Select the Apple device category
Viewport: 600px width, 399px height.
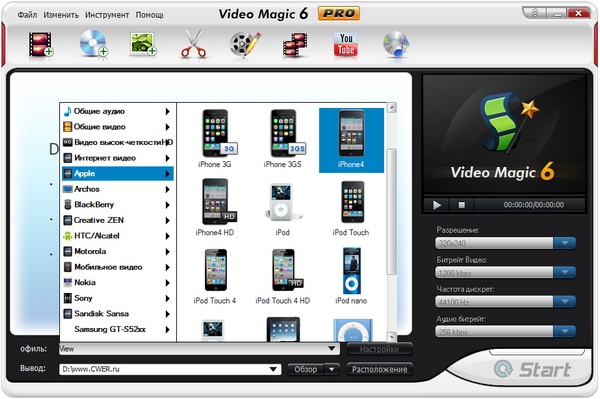point(117,174)
